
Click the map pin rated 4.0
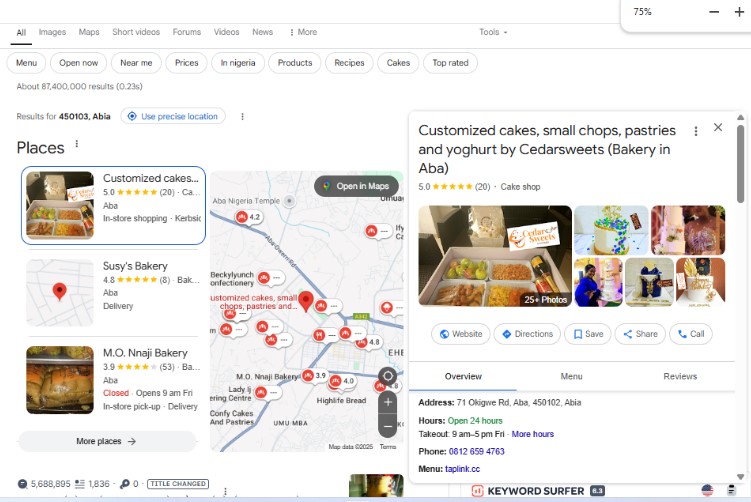pos(342,381)
